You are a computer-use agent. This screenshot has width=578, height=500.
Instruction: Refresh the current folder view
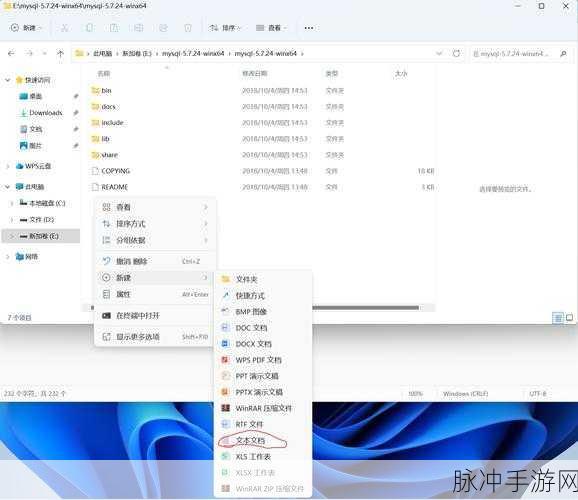point(456,53)
